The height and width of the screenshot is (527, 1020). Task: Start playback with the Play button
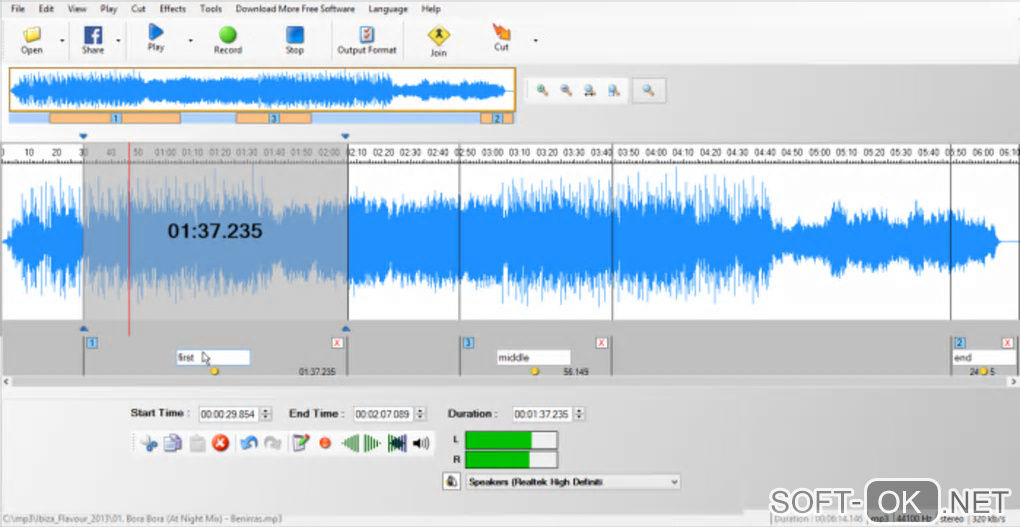(x=156, y=38)
